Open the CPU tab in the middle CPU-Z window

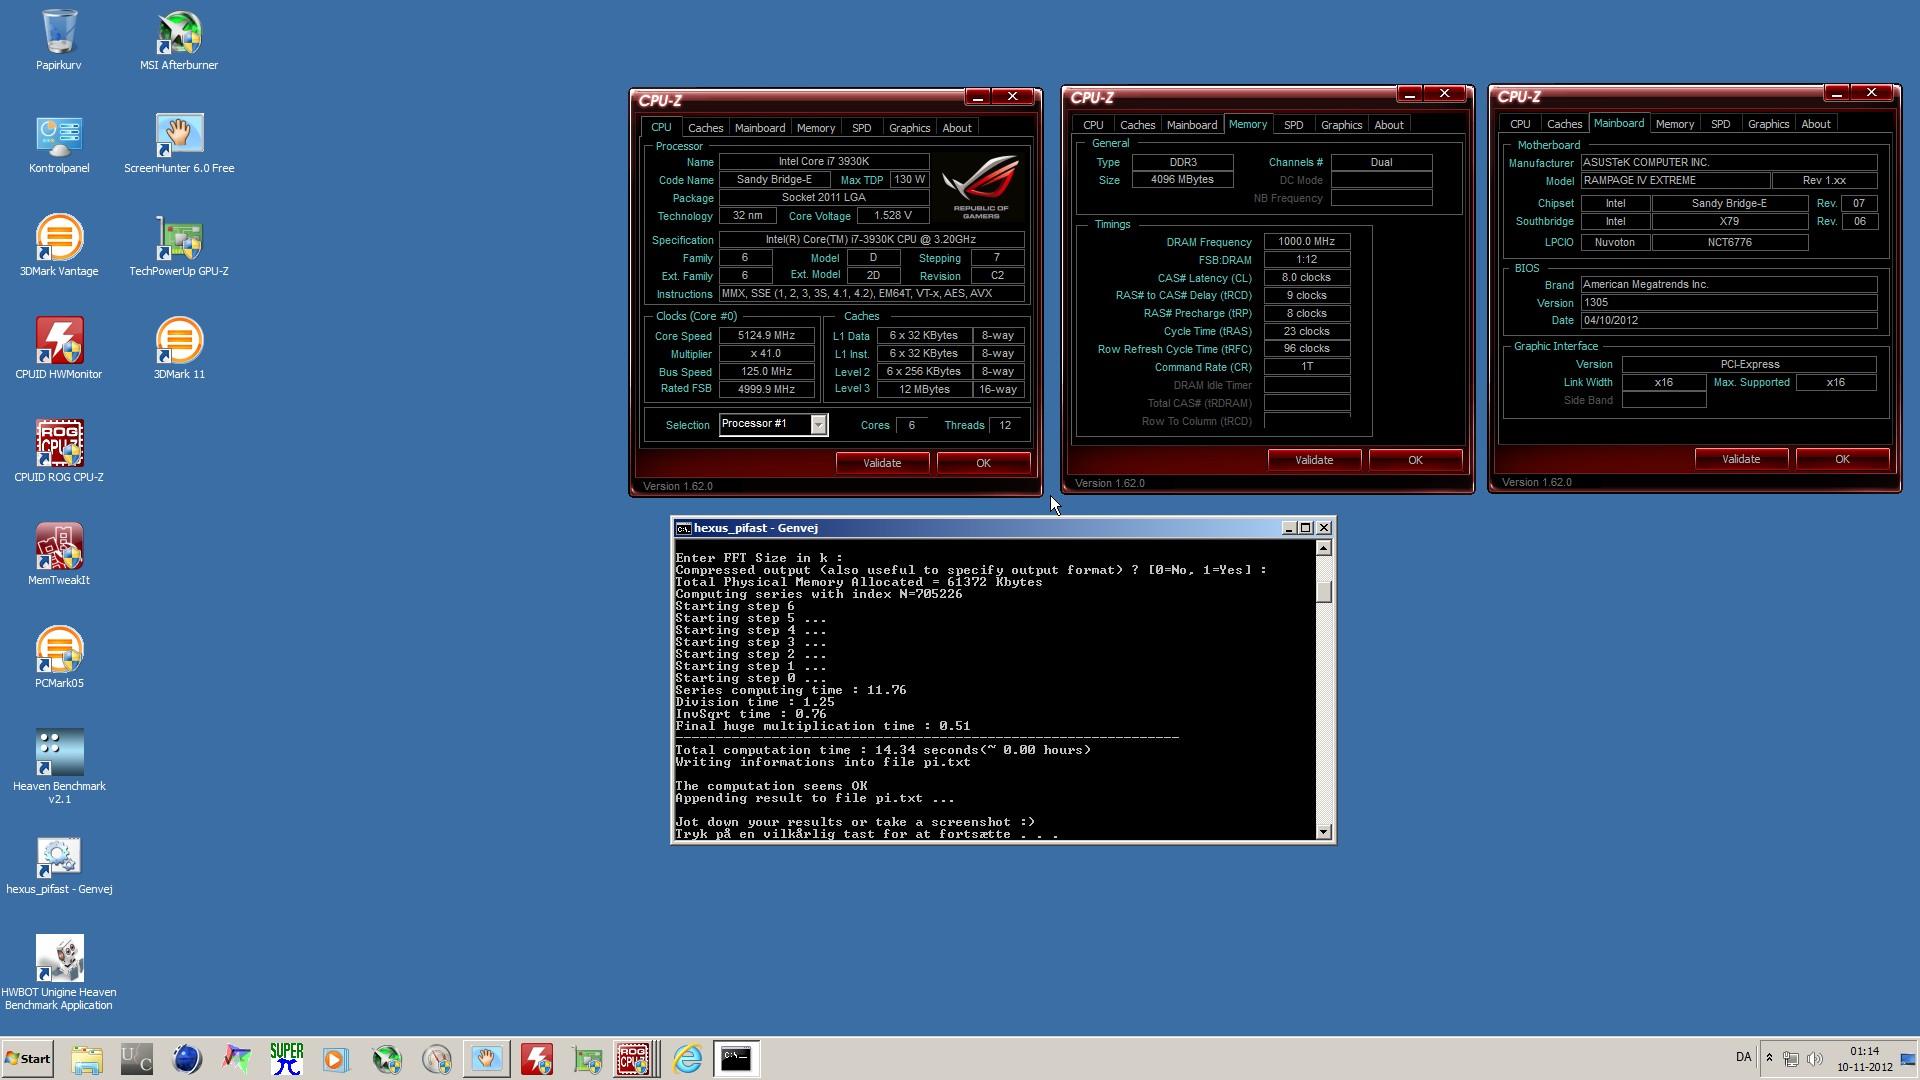pyautogui.click(x=1093, y=125)
